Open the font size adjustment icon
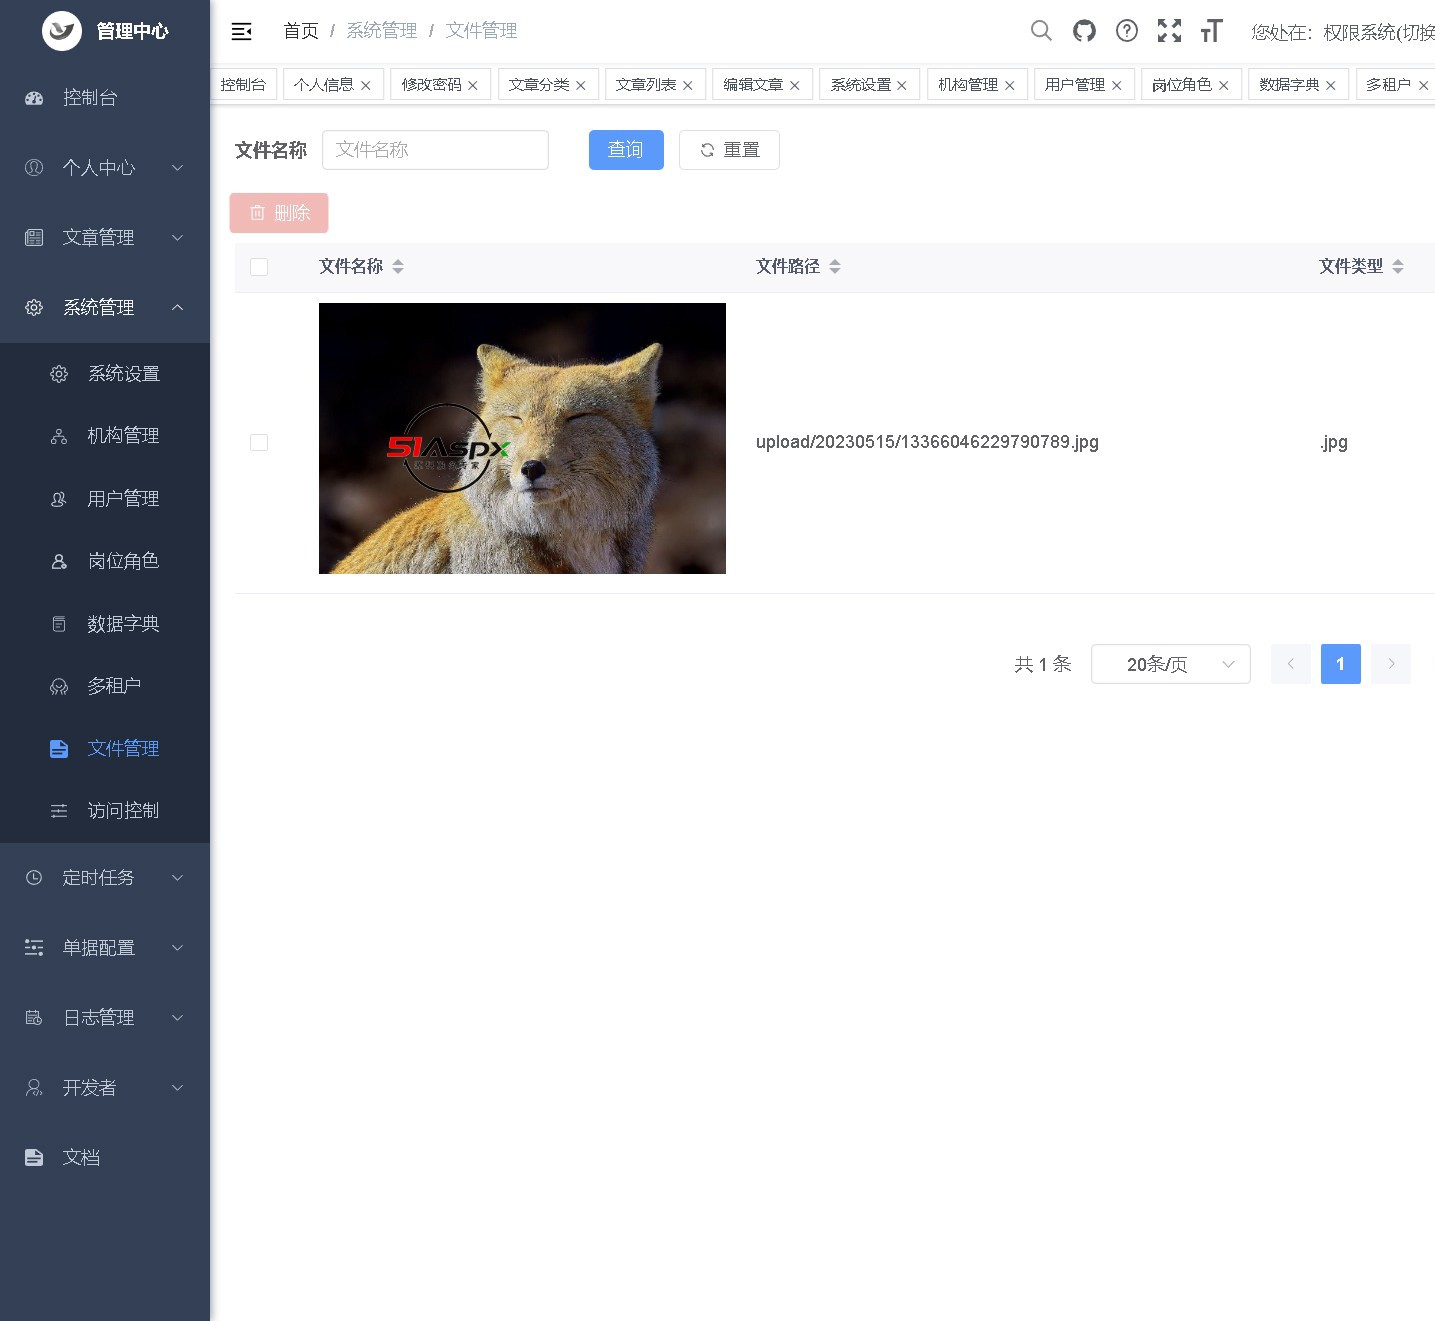The width and height of the screenshot is (1435, 1321). [1211, 31]
